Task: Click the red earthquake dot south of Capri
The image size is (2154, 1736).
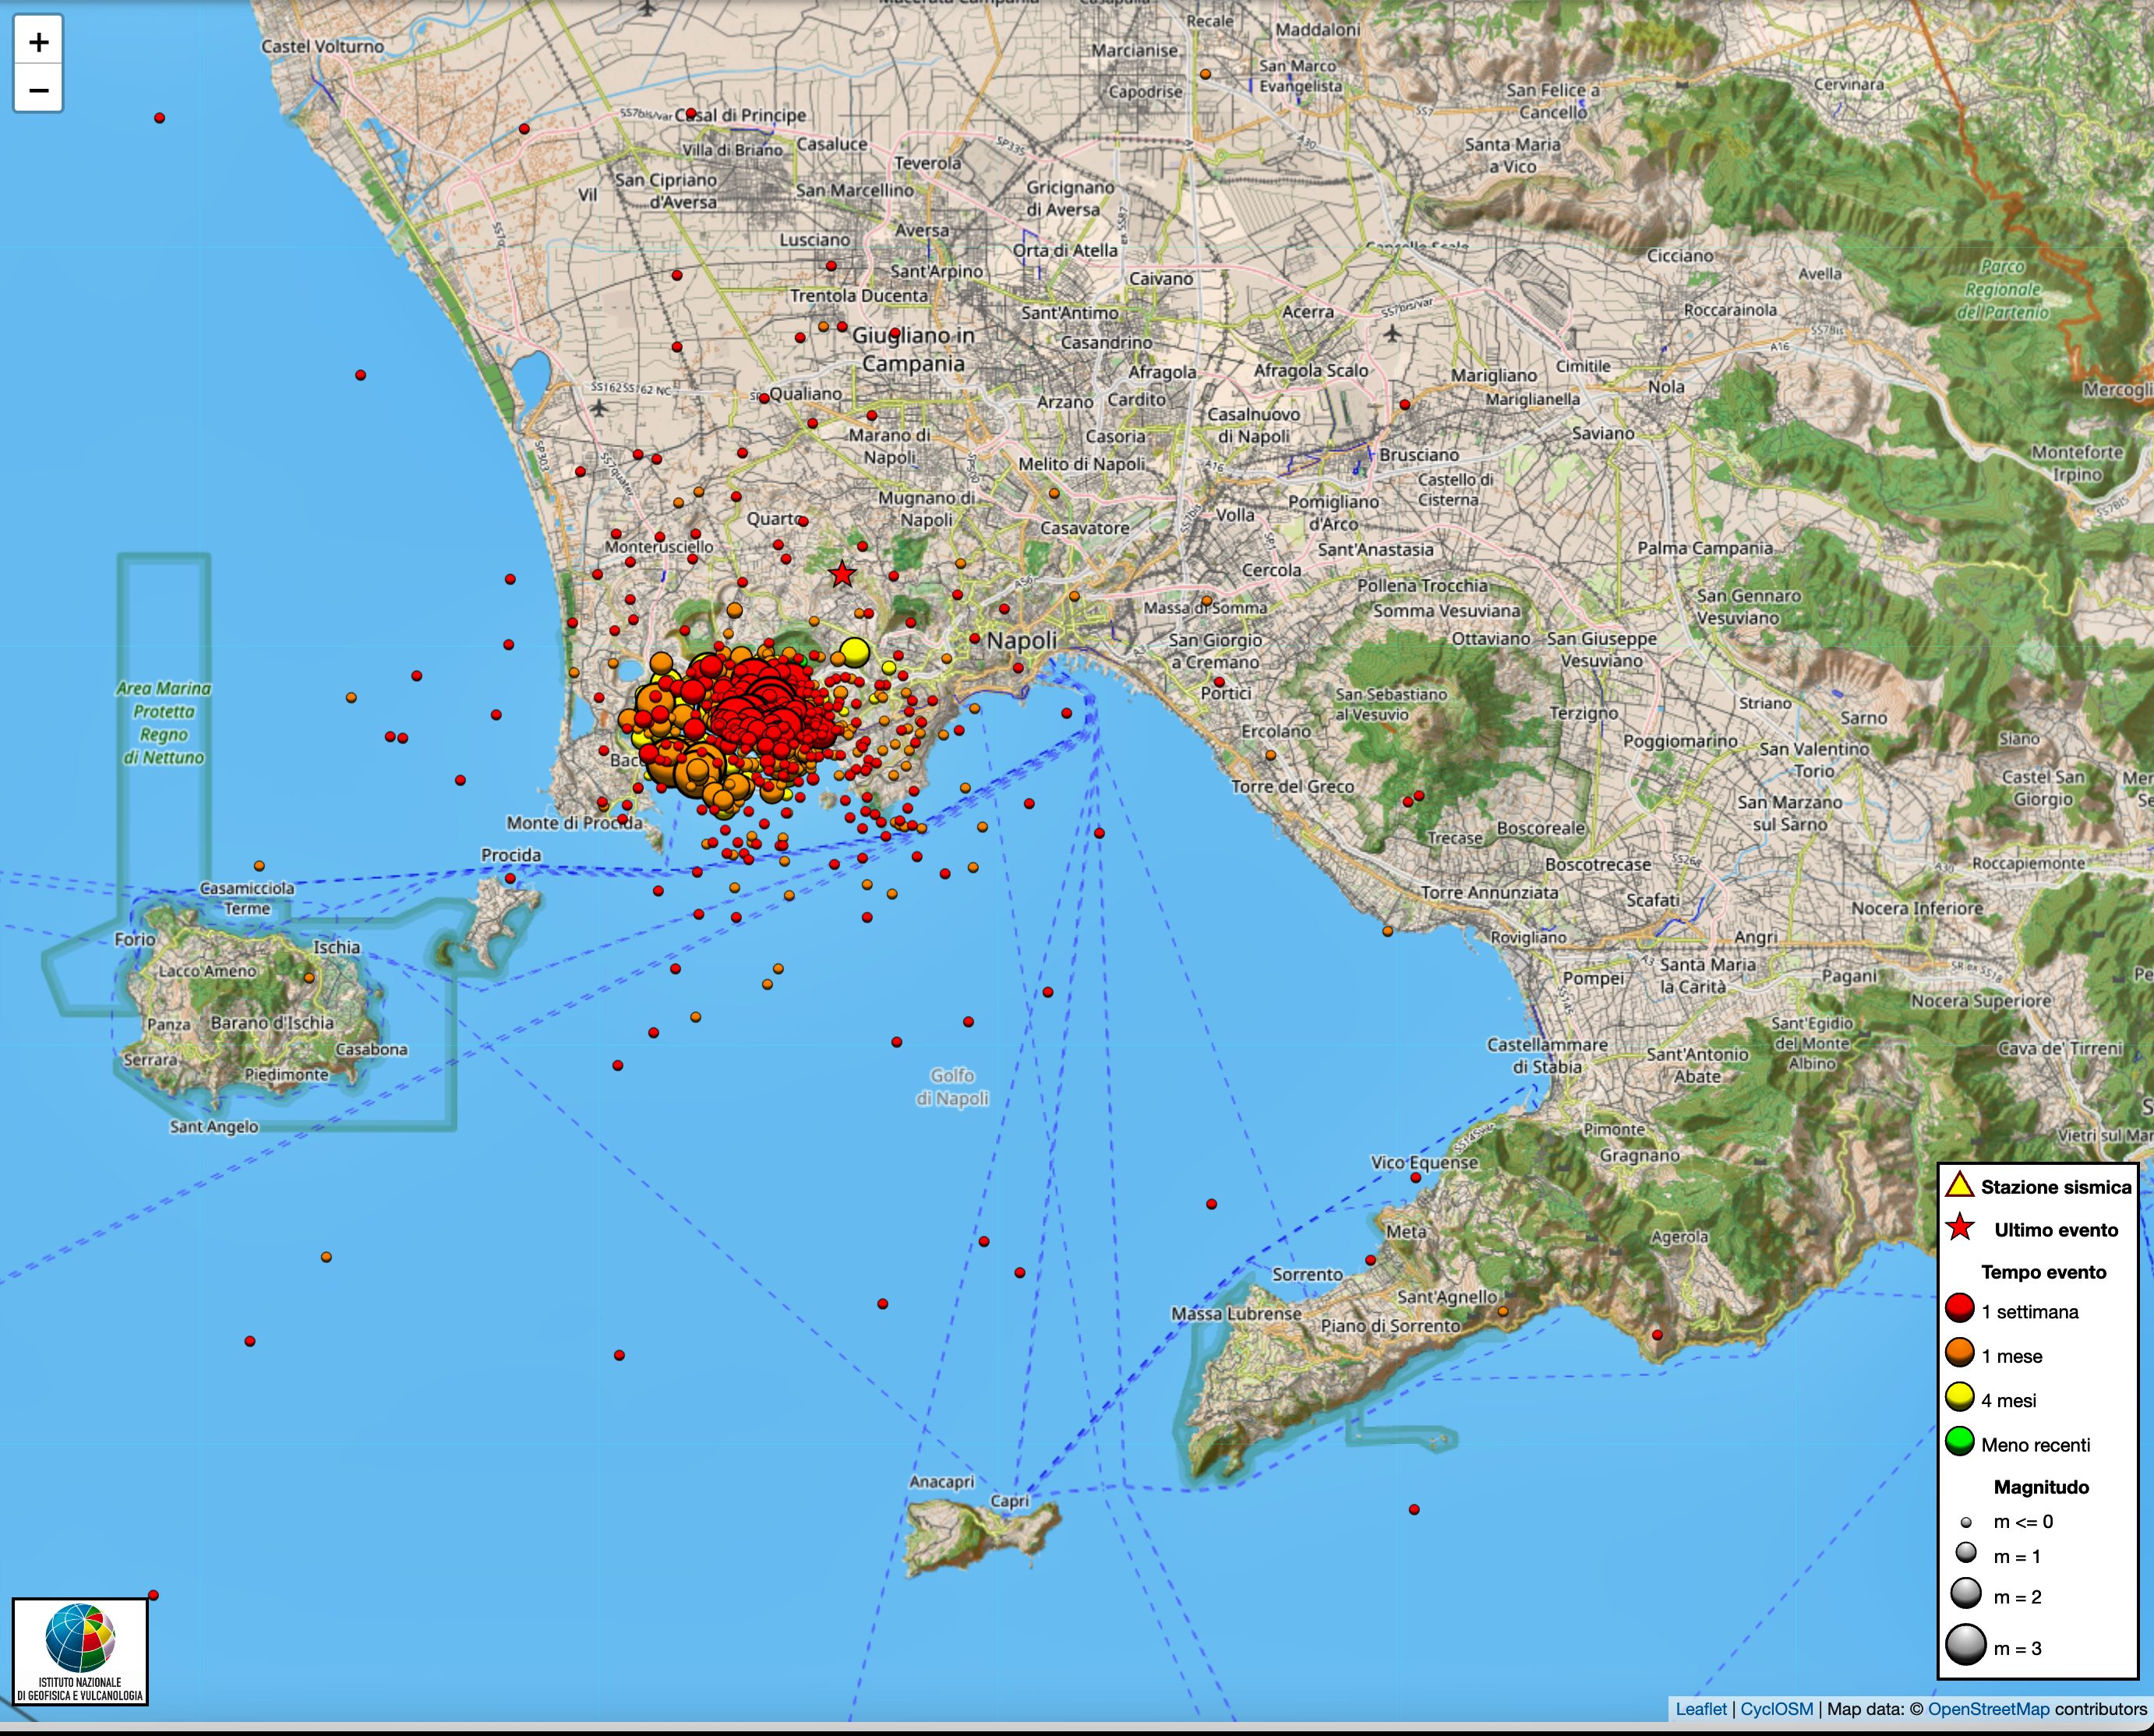Action: [1414, 1510]
